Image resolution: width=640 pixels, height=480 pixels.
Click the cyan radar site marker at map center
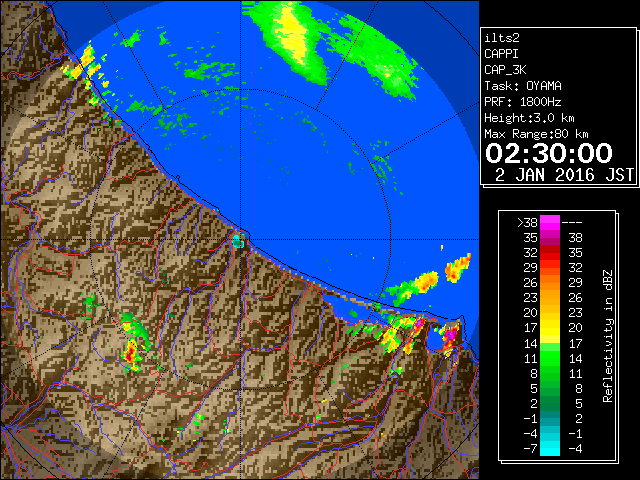(238, 241)
